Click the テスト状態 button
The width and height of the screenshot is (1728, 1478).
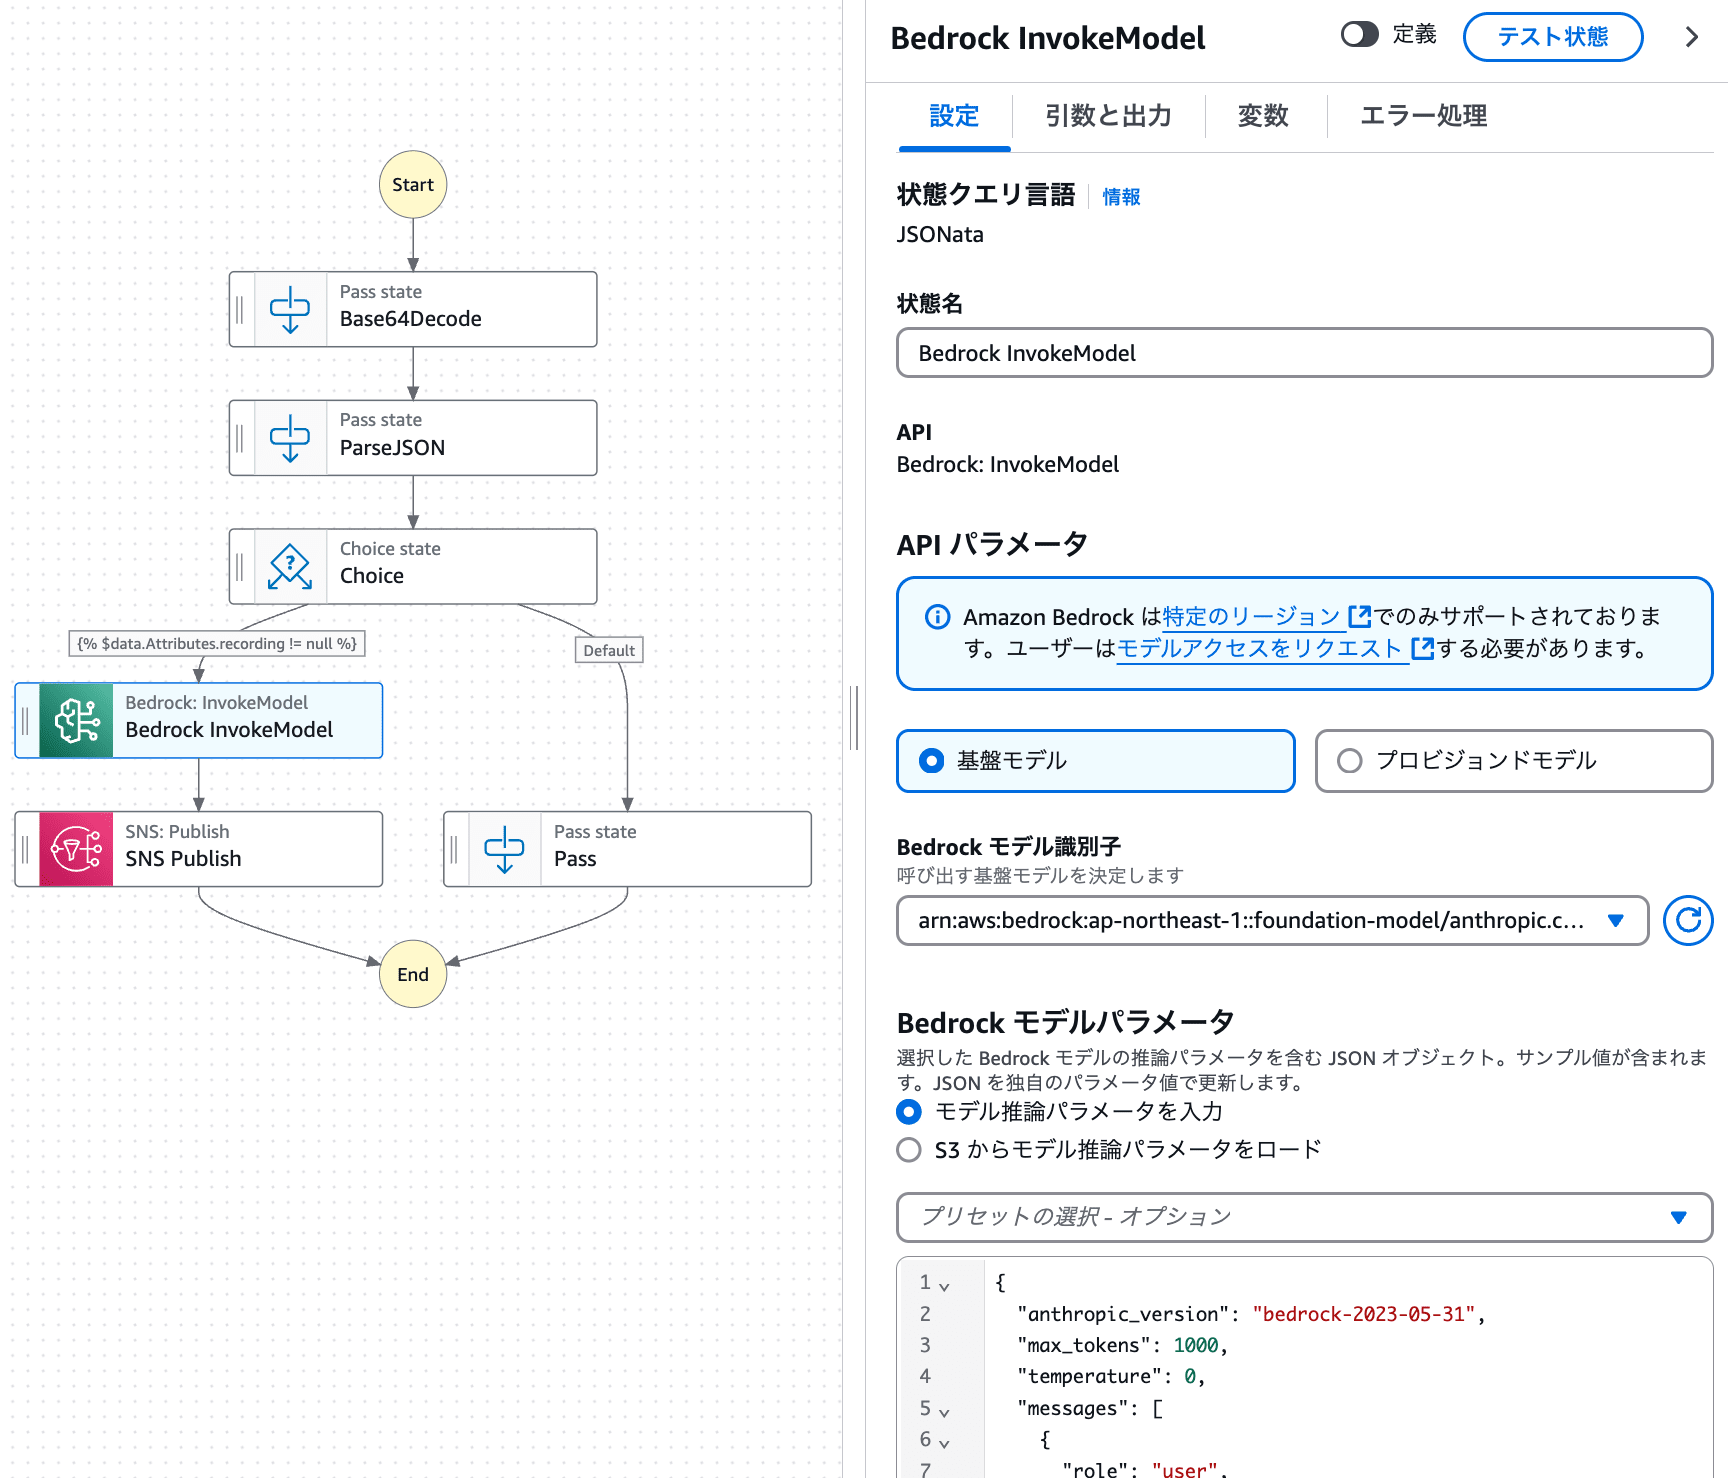pyautogui.click(x=1552, y=37)
